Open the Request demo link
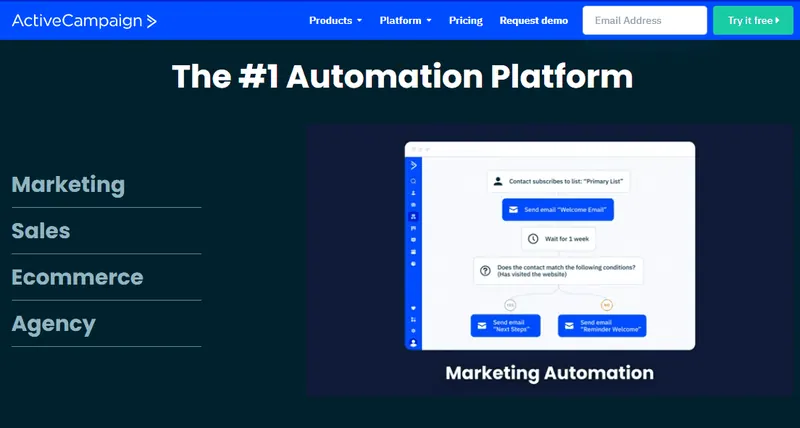This screenshot has width=800, height=428. pyautogui.click(x=534, y=20)
